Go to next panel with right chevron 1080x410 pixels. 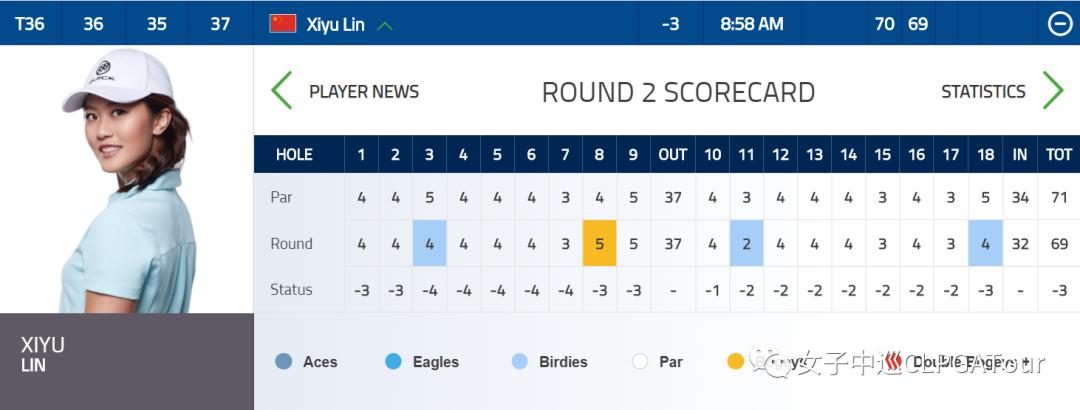(1052, 91)
